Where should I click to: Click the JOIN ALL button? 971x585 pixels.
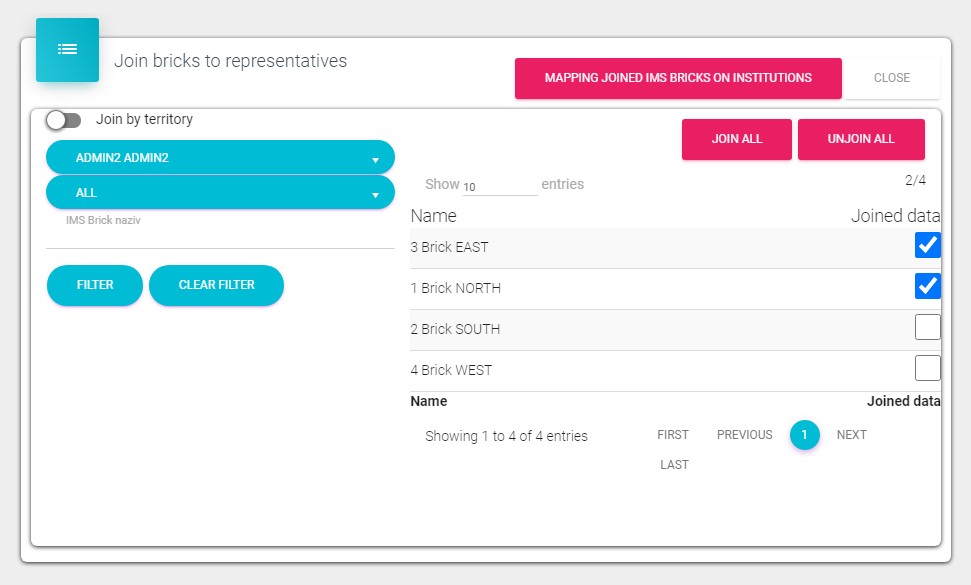pyautogui.click(x=737, y=139)
